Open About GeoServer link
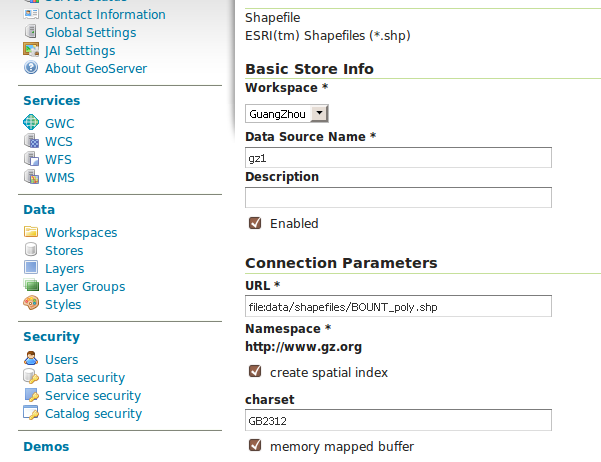601x462 pixels. (x=95, y=68)
